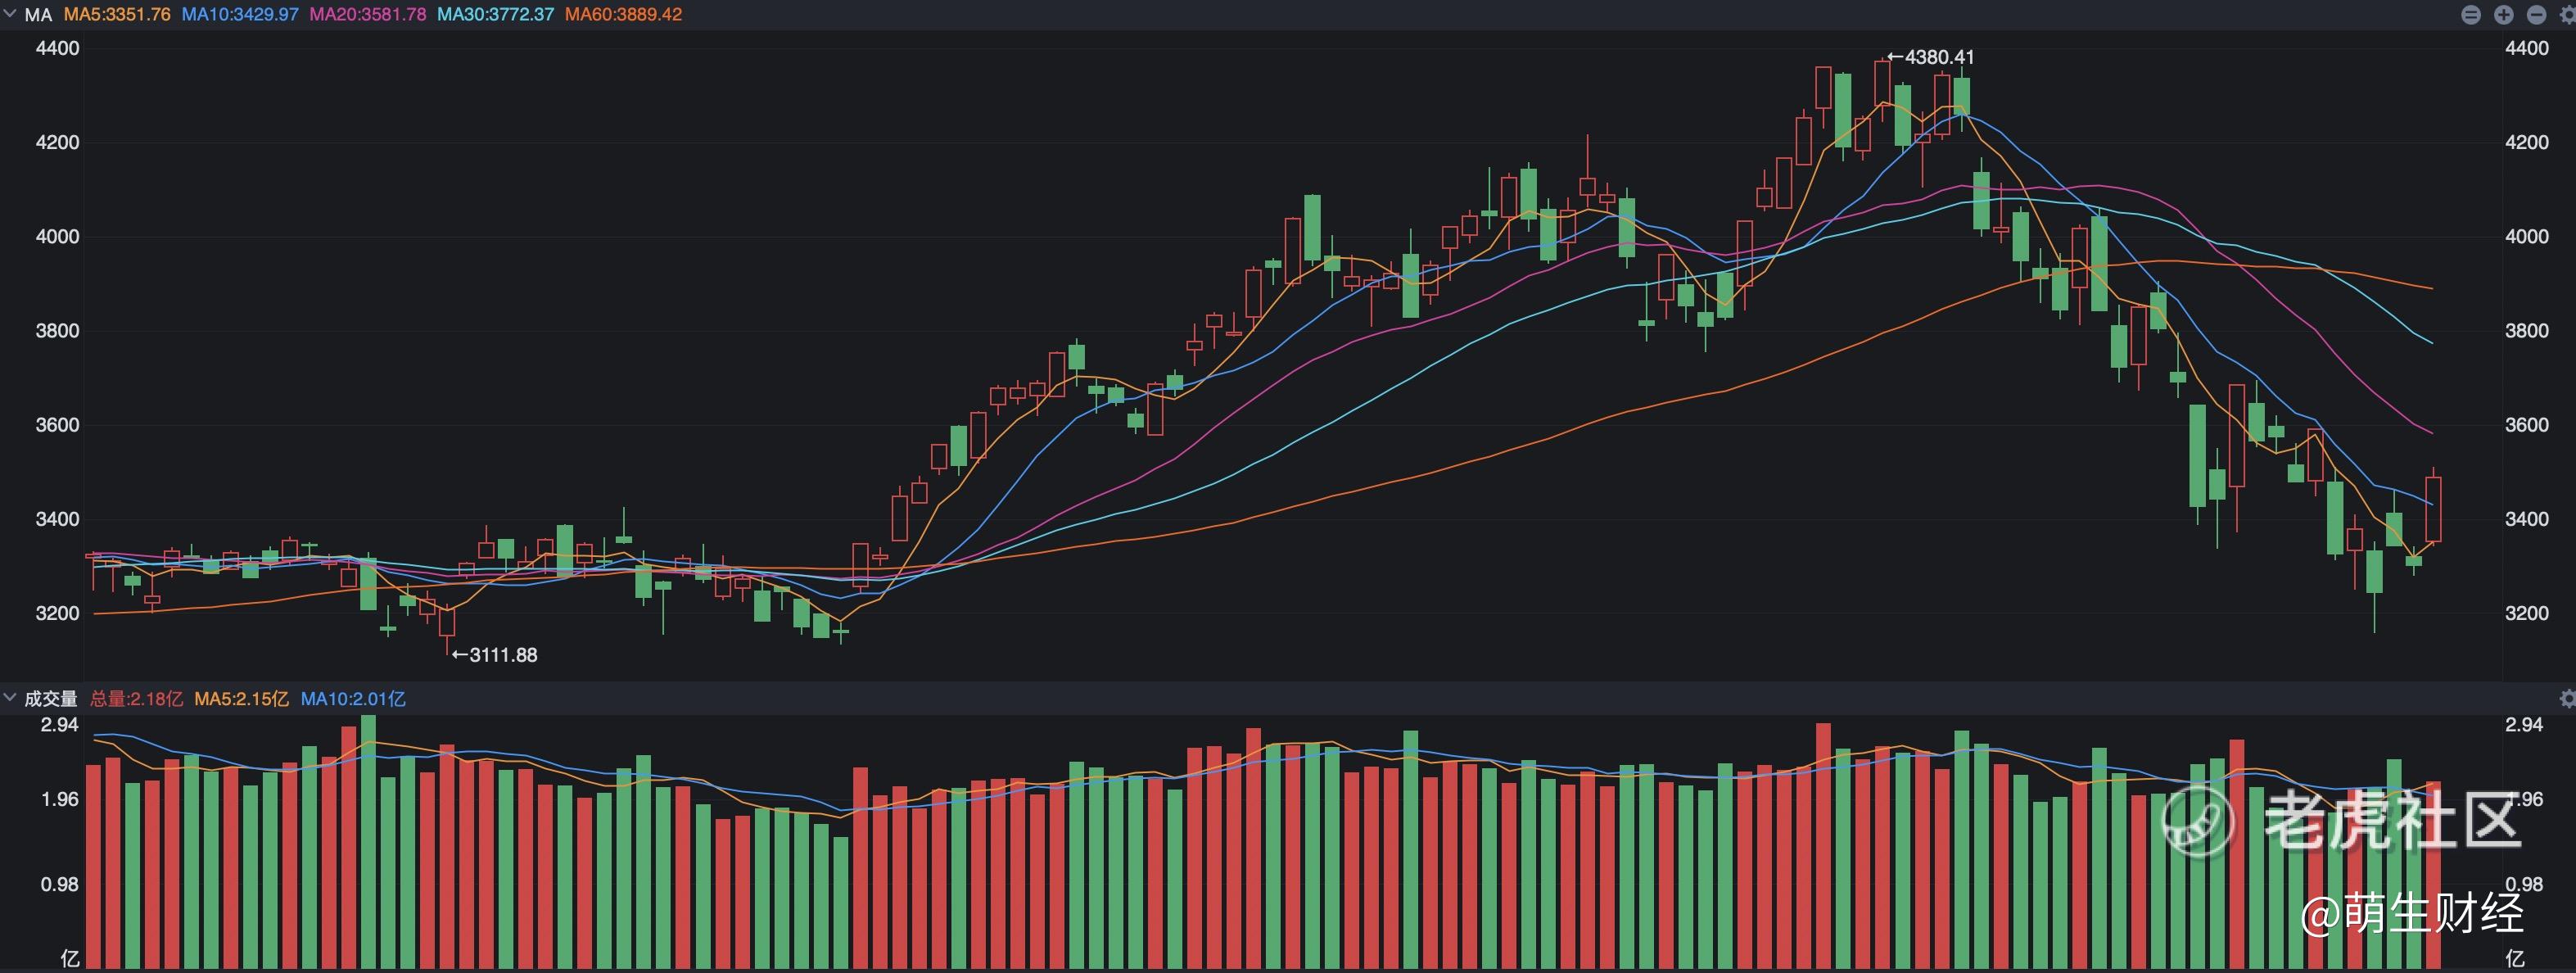The height and width of the screenshot is (973, 2576).
Task: Collapse the 成交量 volume panel chevron
Action: coord(10,698)
